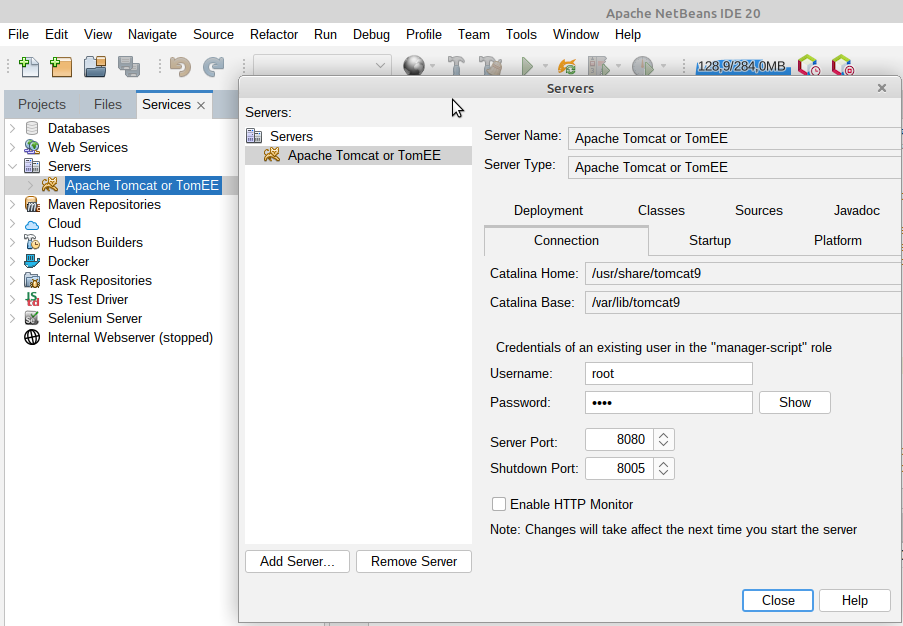The height and width of the screenshot is (626, 903).
Task: Increase the Server Port with up arrow
Action: point(663,435)
